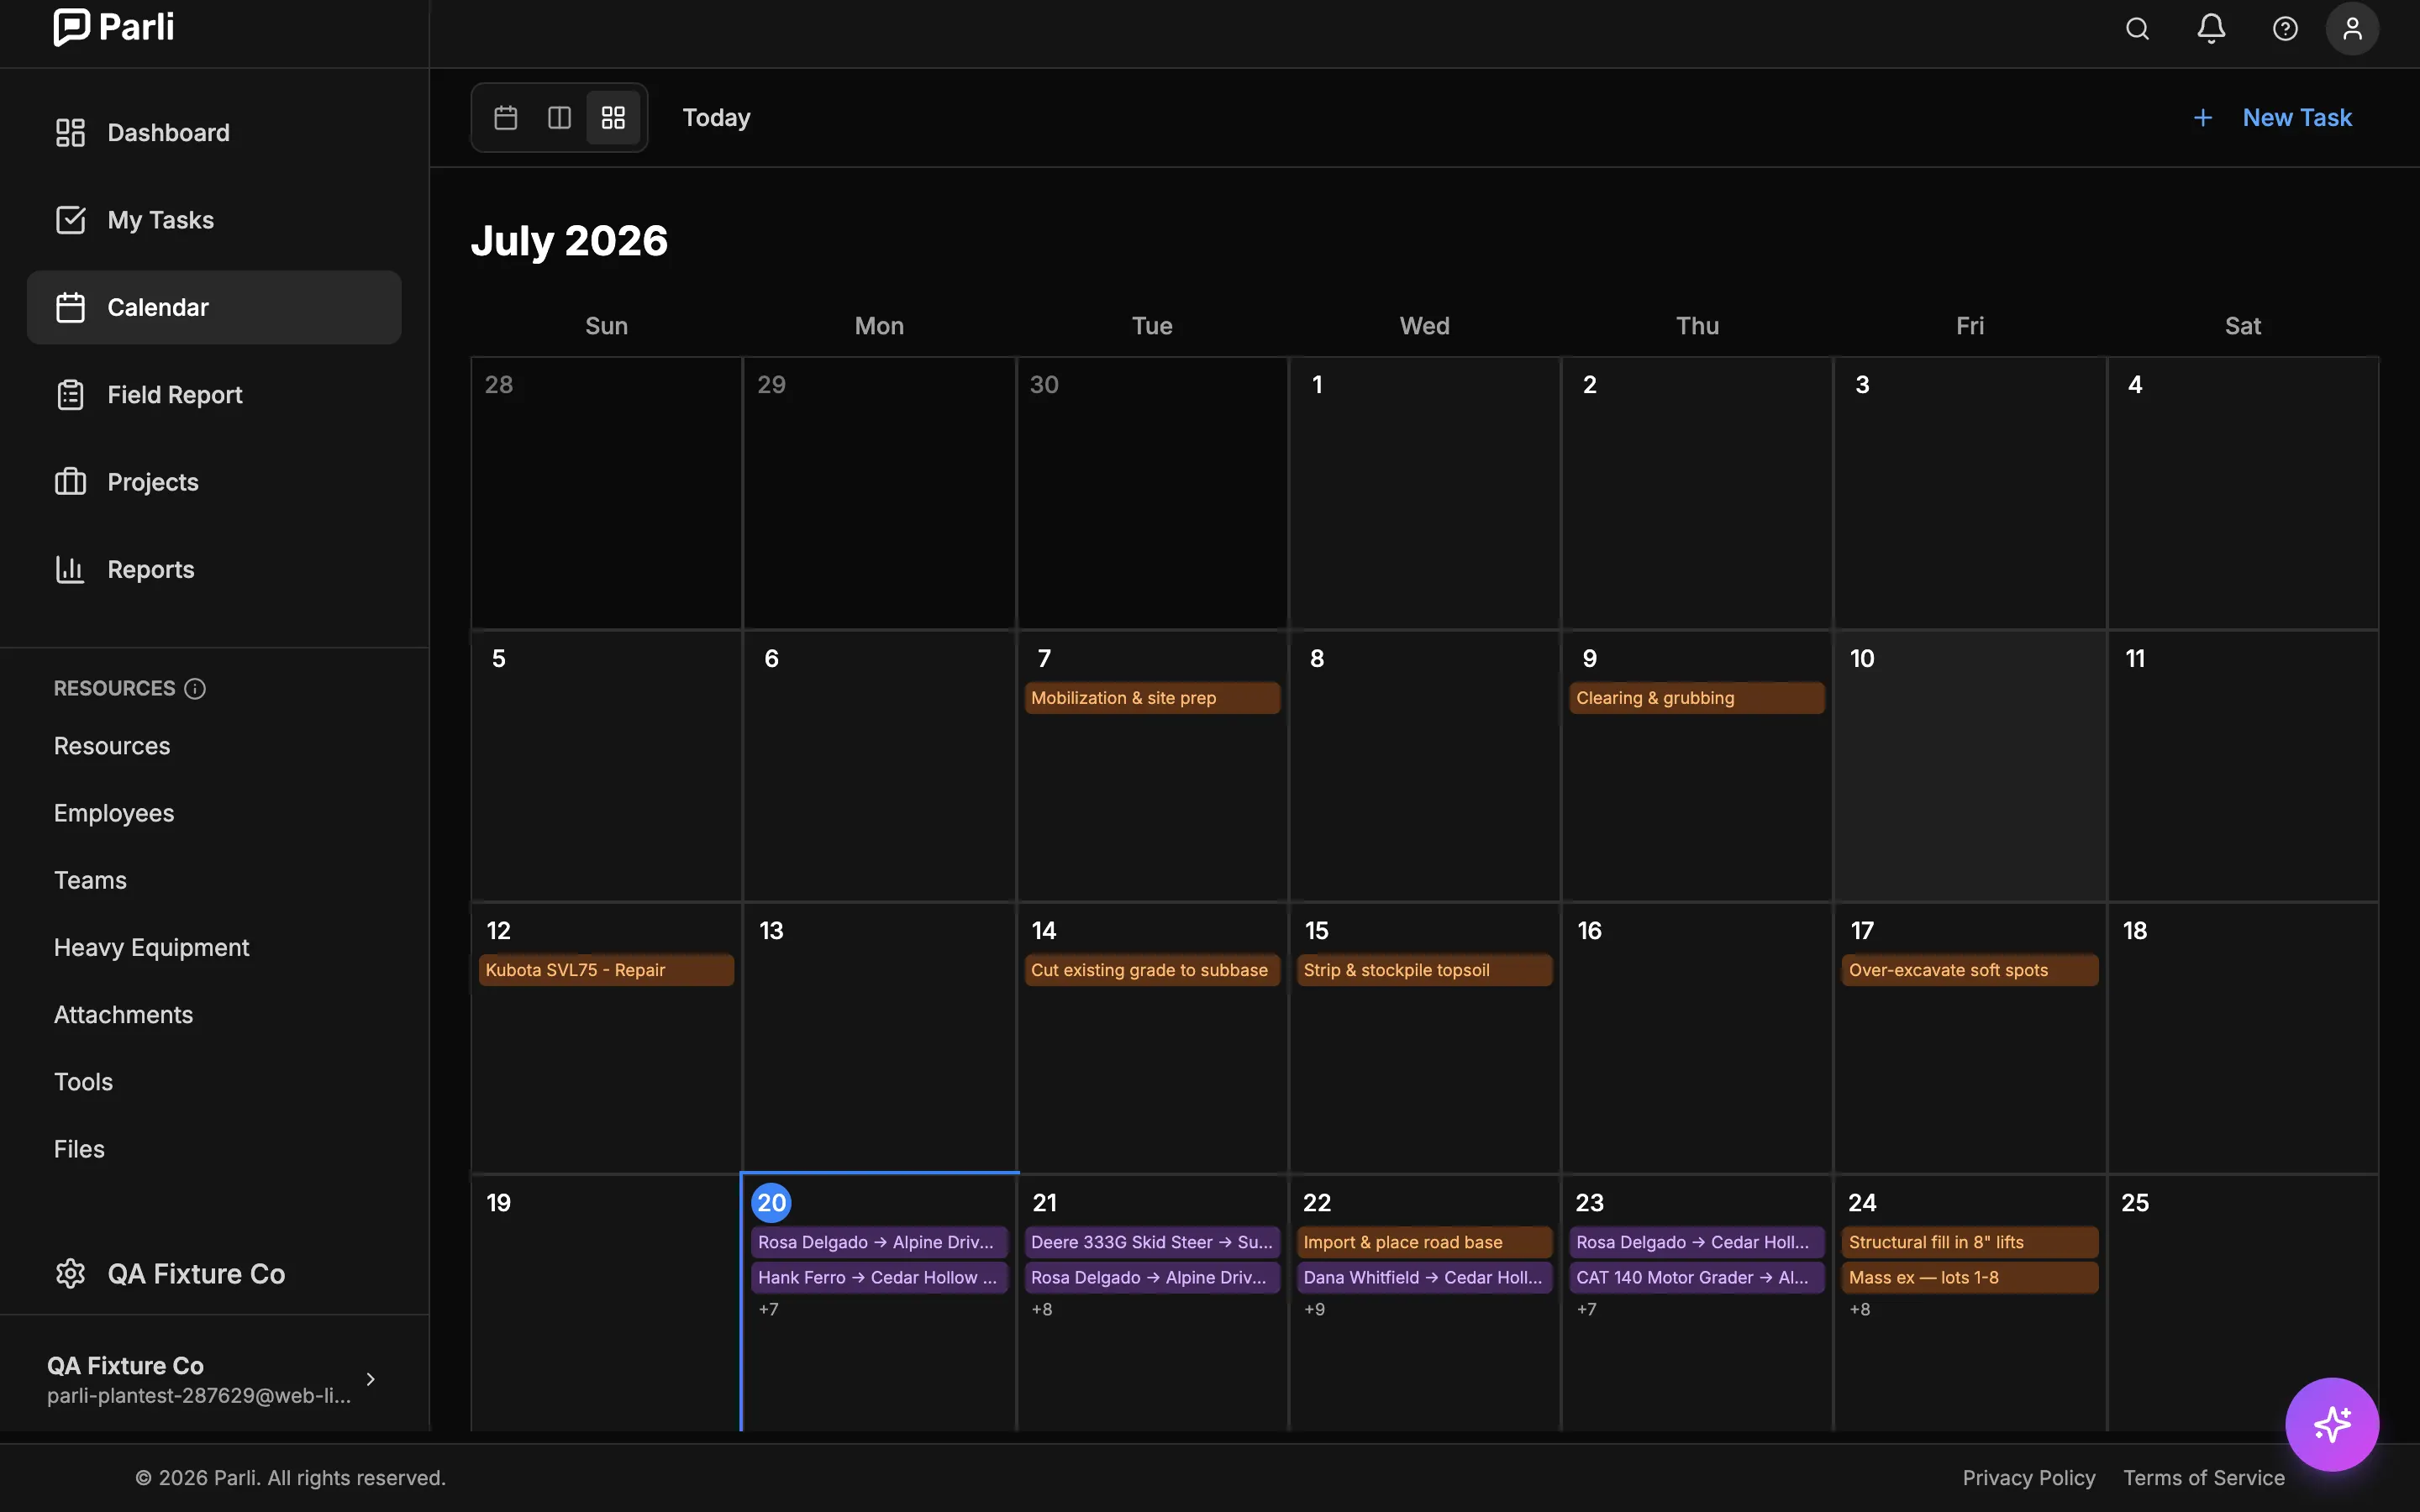This screenshot has width=2420, height=1512.
Task: Open the Privacy Policy link
Action: (x=2028, y=1478)
